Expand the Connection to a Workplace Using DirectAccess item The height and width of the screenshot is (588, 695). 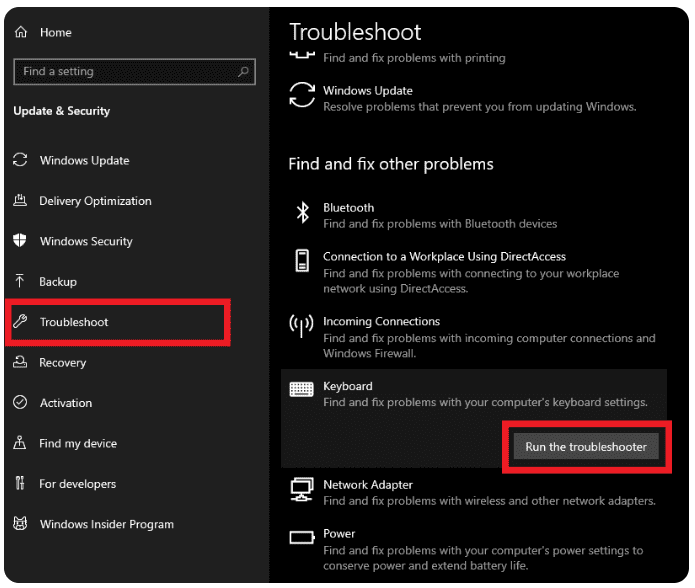(x=474, y=272)
